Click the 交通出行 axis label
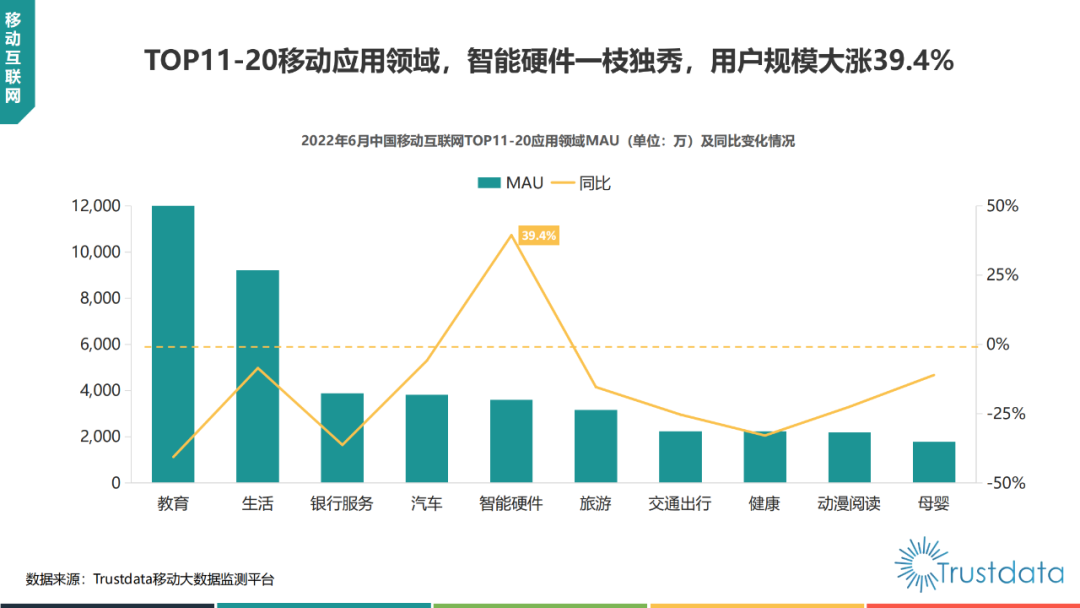 click(680, 504)
